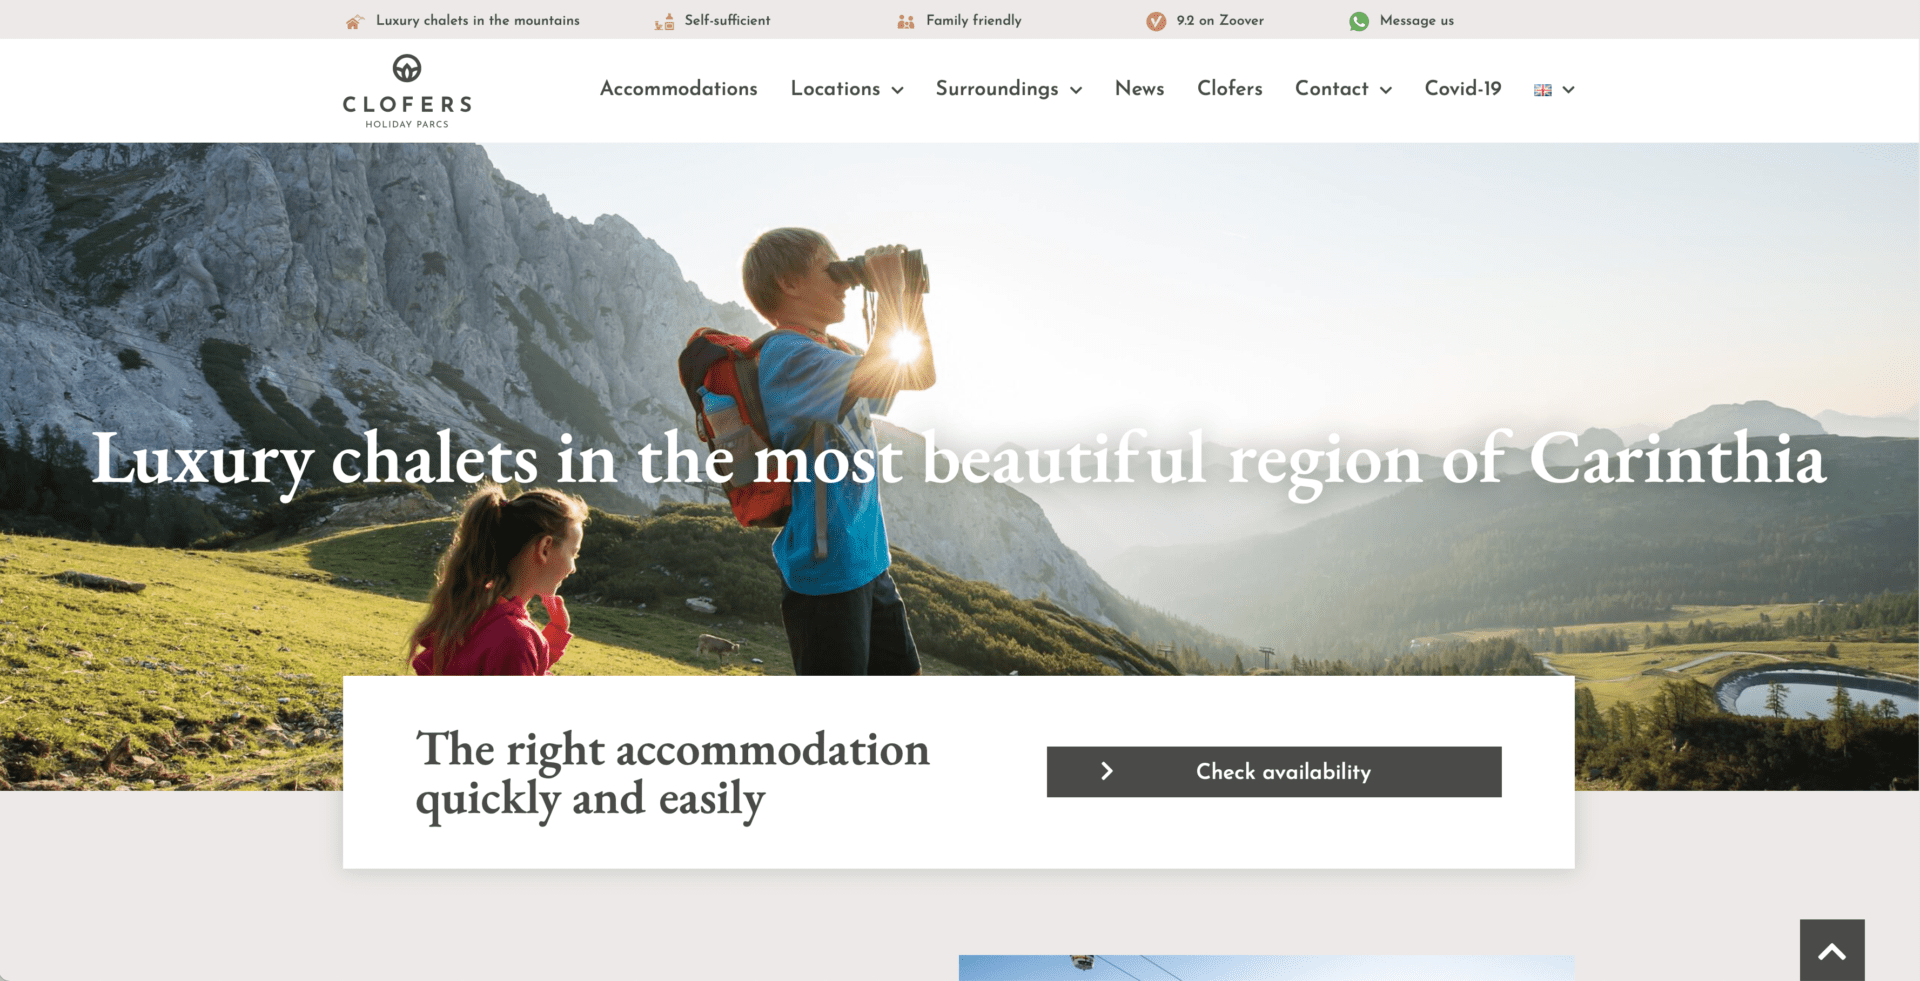Expand the Surroundings dropdown chevron
Image resolution: width=1920 pixels, height=981 pixels.
click(1076, 90)
